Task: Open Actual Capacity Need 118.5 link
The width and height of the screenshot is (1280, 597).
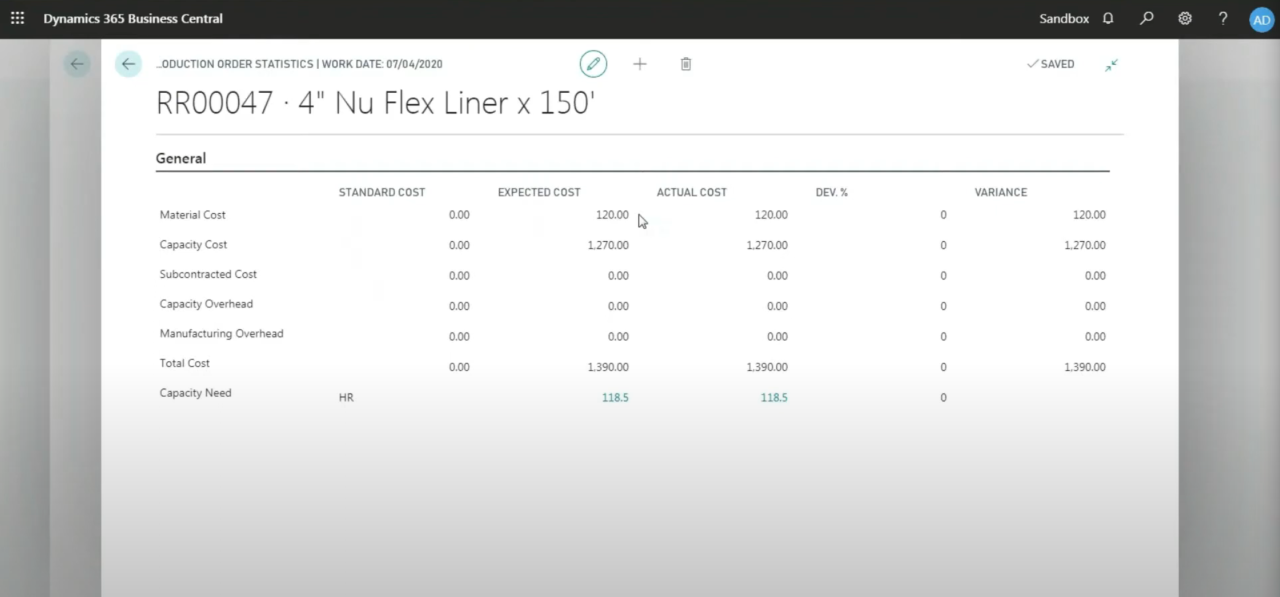Action: [x=774, y=397]
